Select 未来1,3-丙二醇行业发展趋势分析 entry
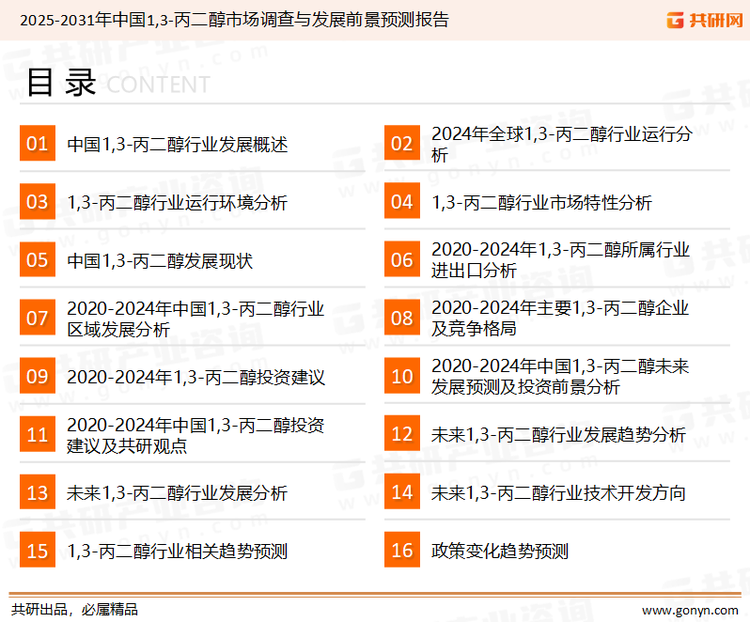The width and height of the screenshot is (750, 622). [559, 435]
